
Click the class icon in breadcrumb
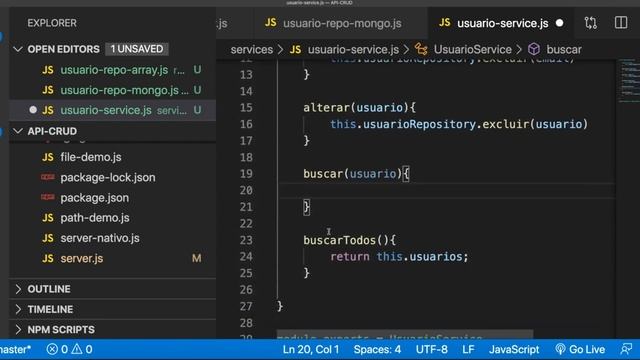tap(421, 49)
